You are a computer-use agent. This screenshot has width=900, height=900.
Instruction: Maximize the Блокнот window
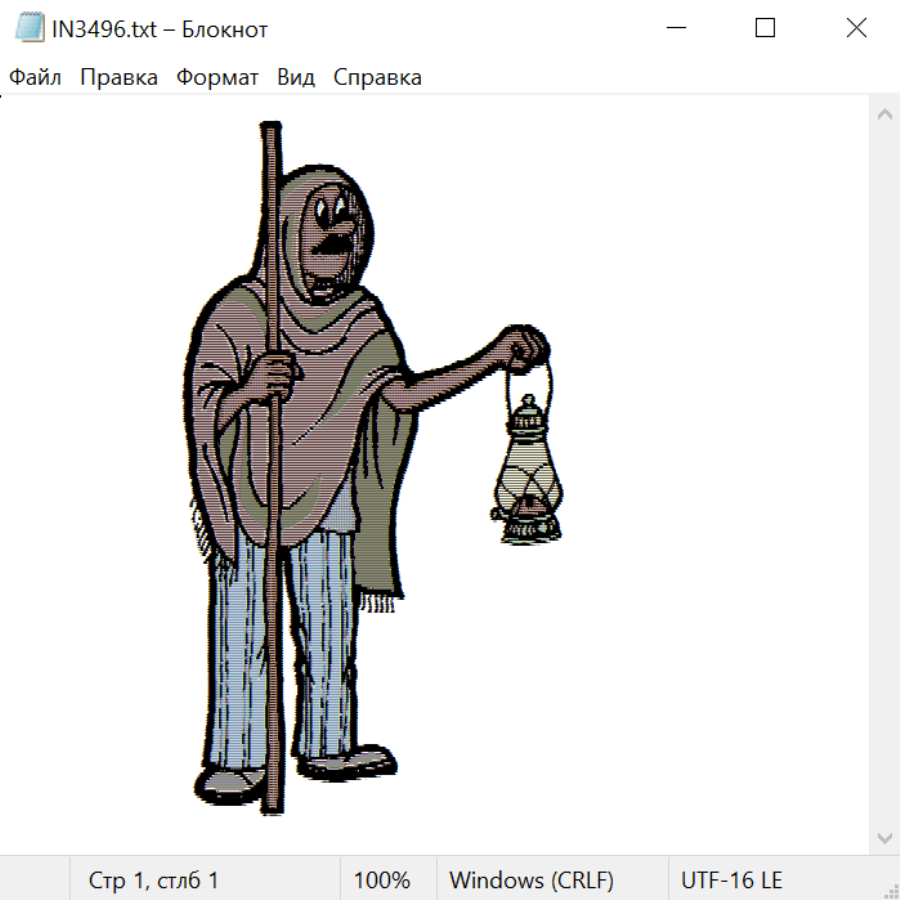(765, 29)
